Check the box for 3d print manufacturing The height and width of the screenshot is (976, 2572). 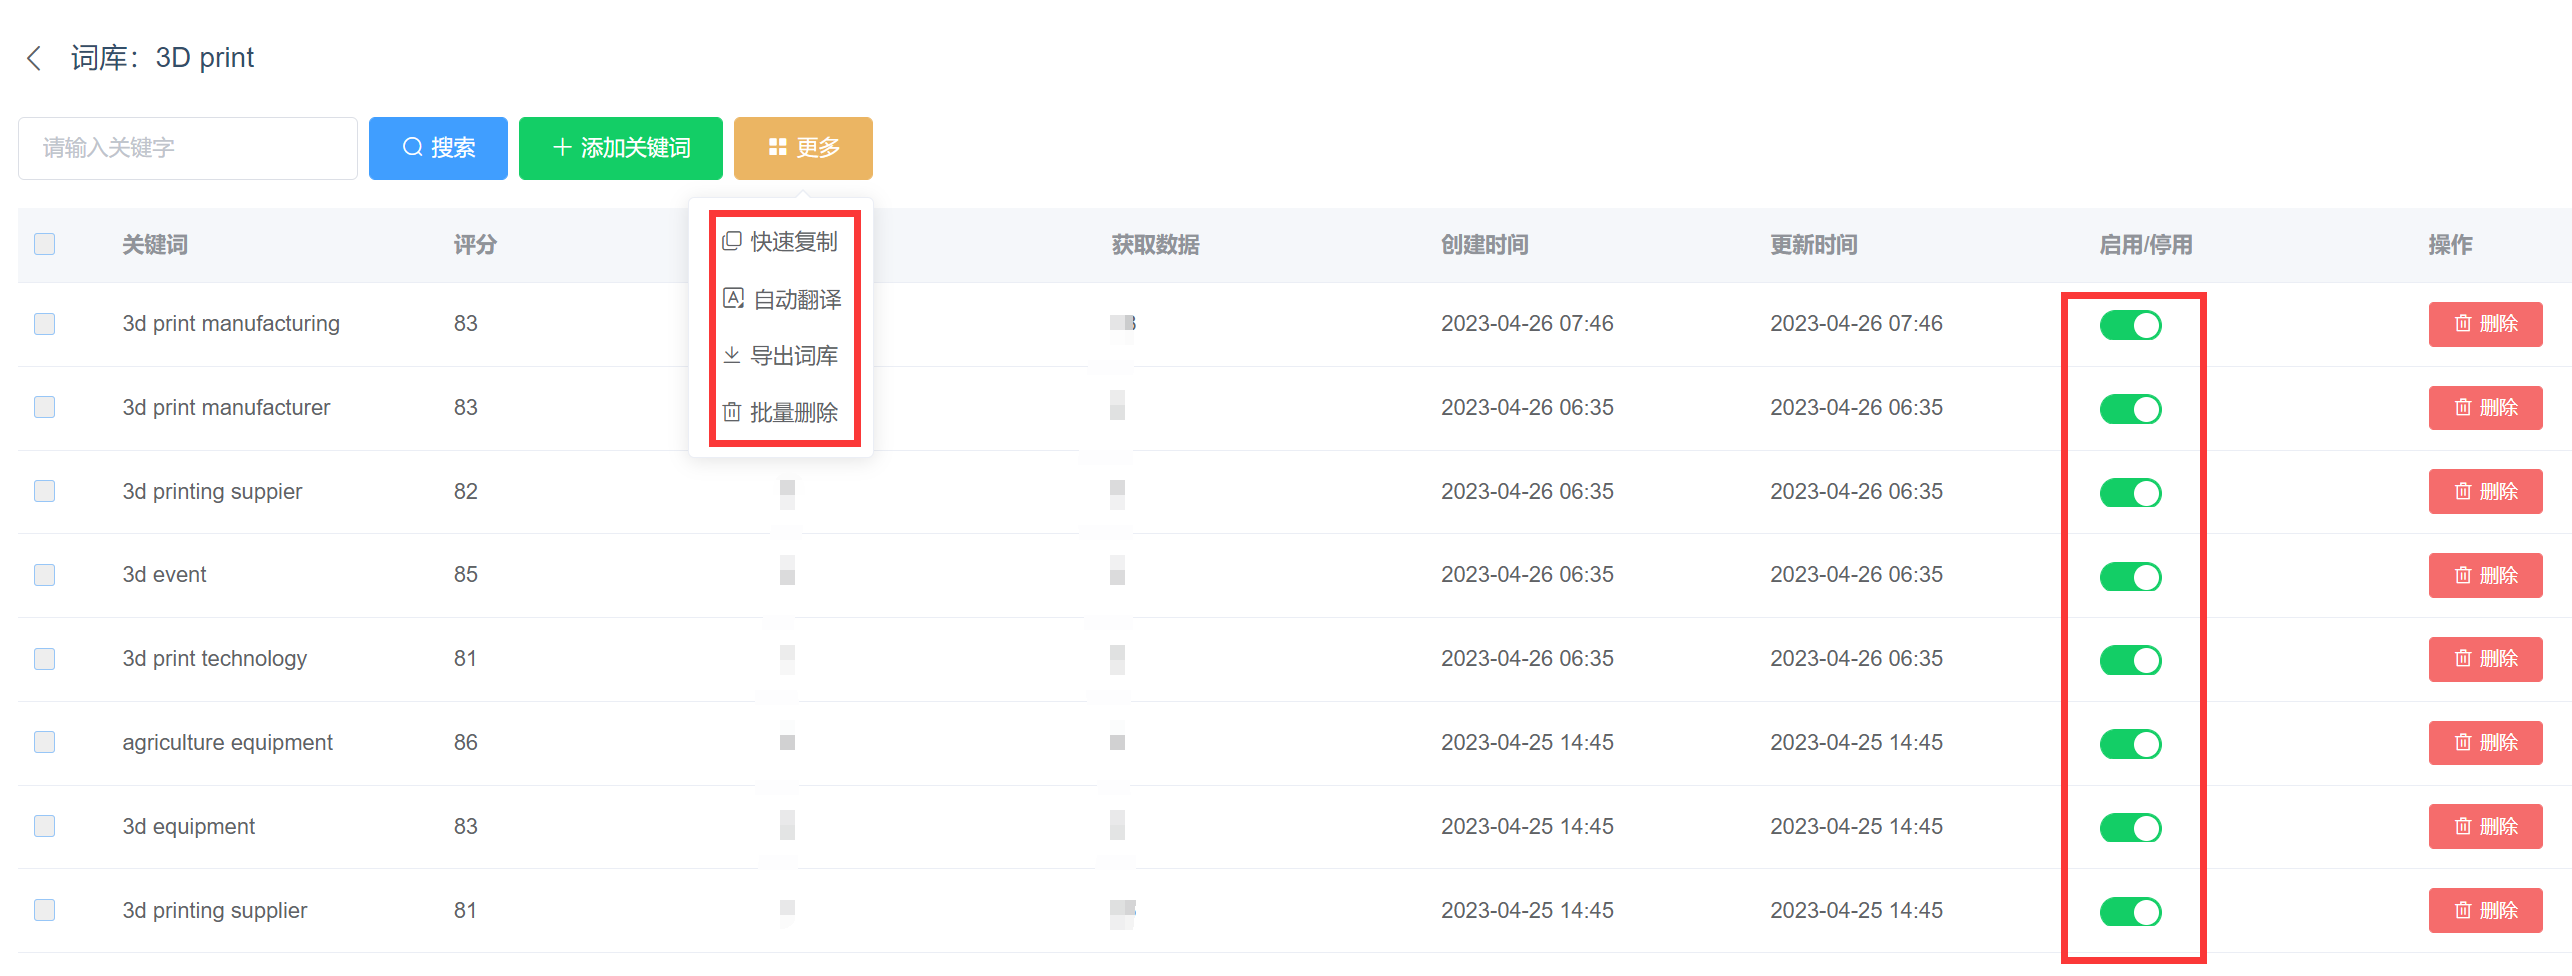45,324
